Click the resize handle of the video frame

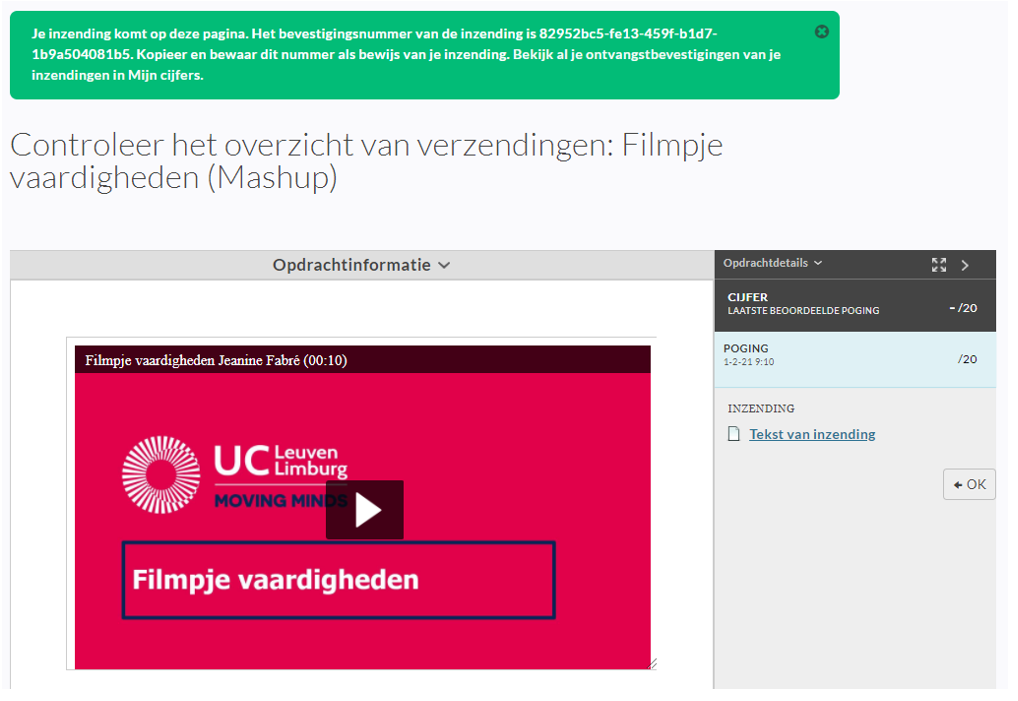pyautogui.click(x=652, y=663)
